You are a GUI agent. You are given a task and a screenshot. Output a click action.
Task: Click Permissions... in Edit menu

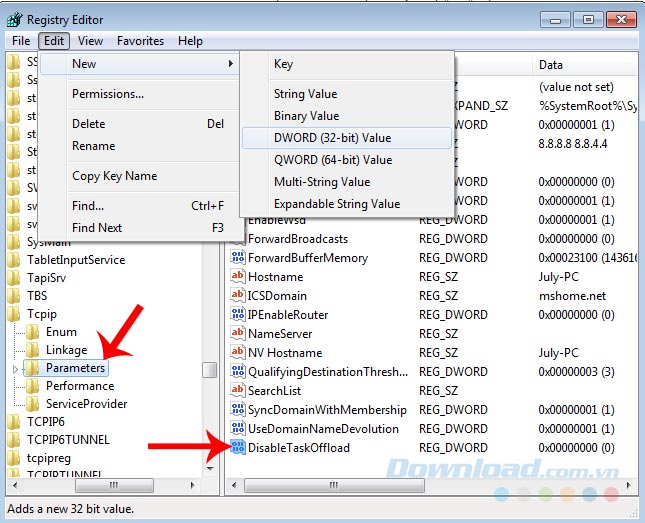[108, 94]
